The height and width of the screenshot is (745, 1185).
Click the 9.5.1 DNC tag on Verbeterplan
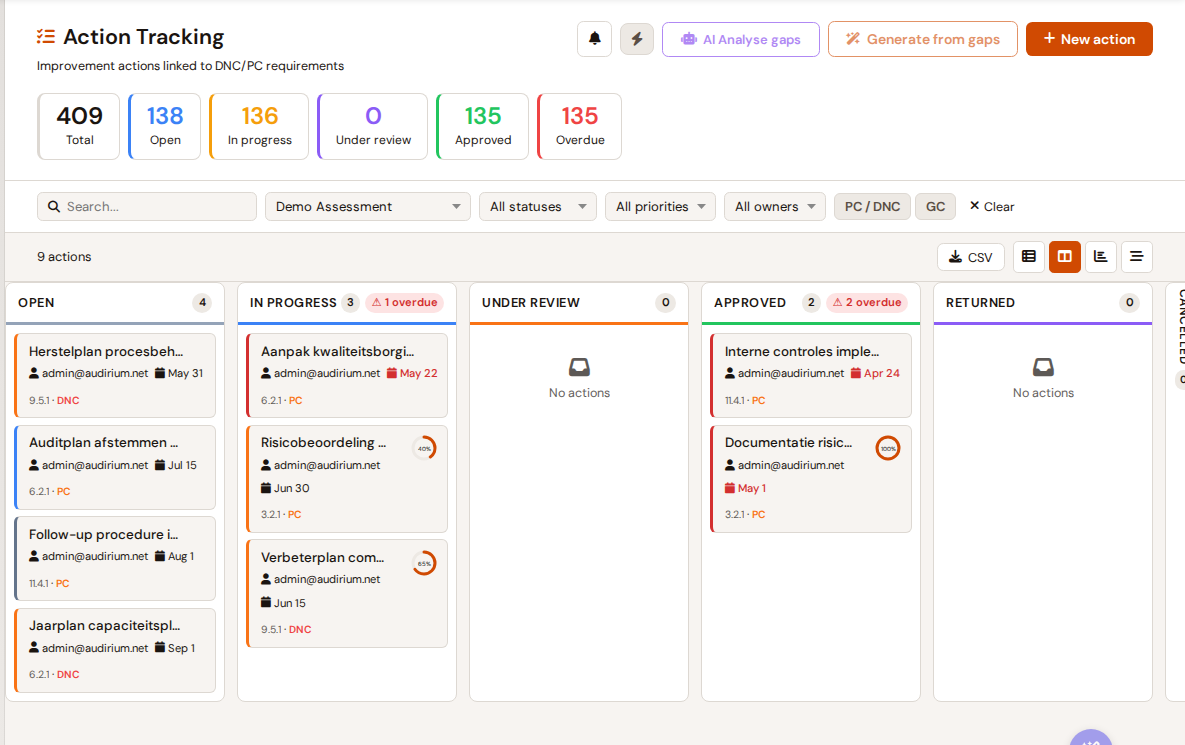[286, 629]
